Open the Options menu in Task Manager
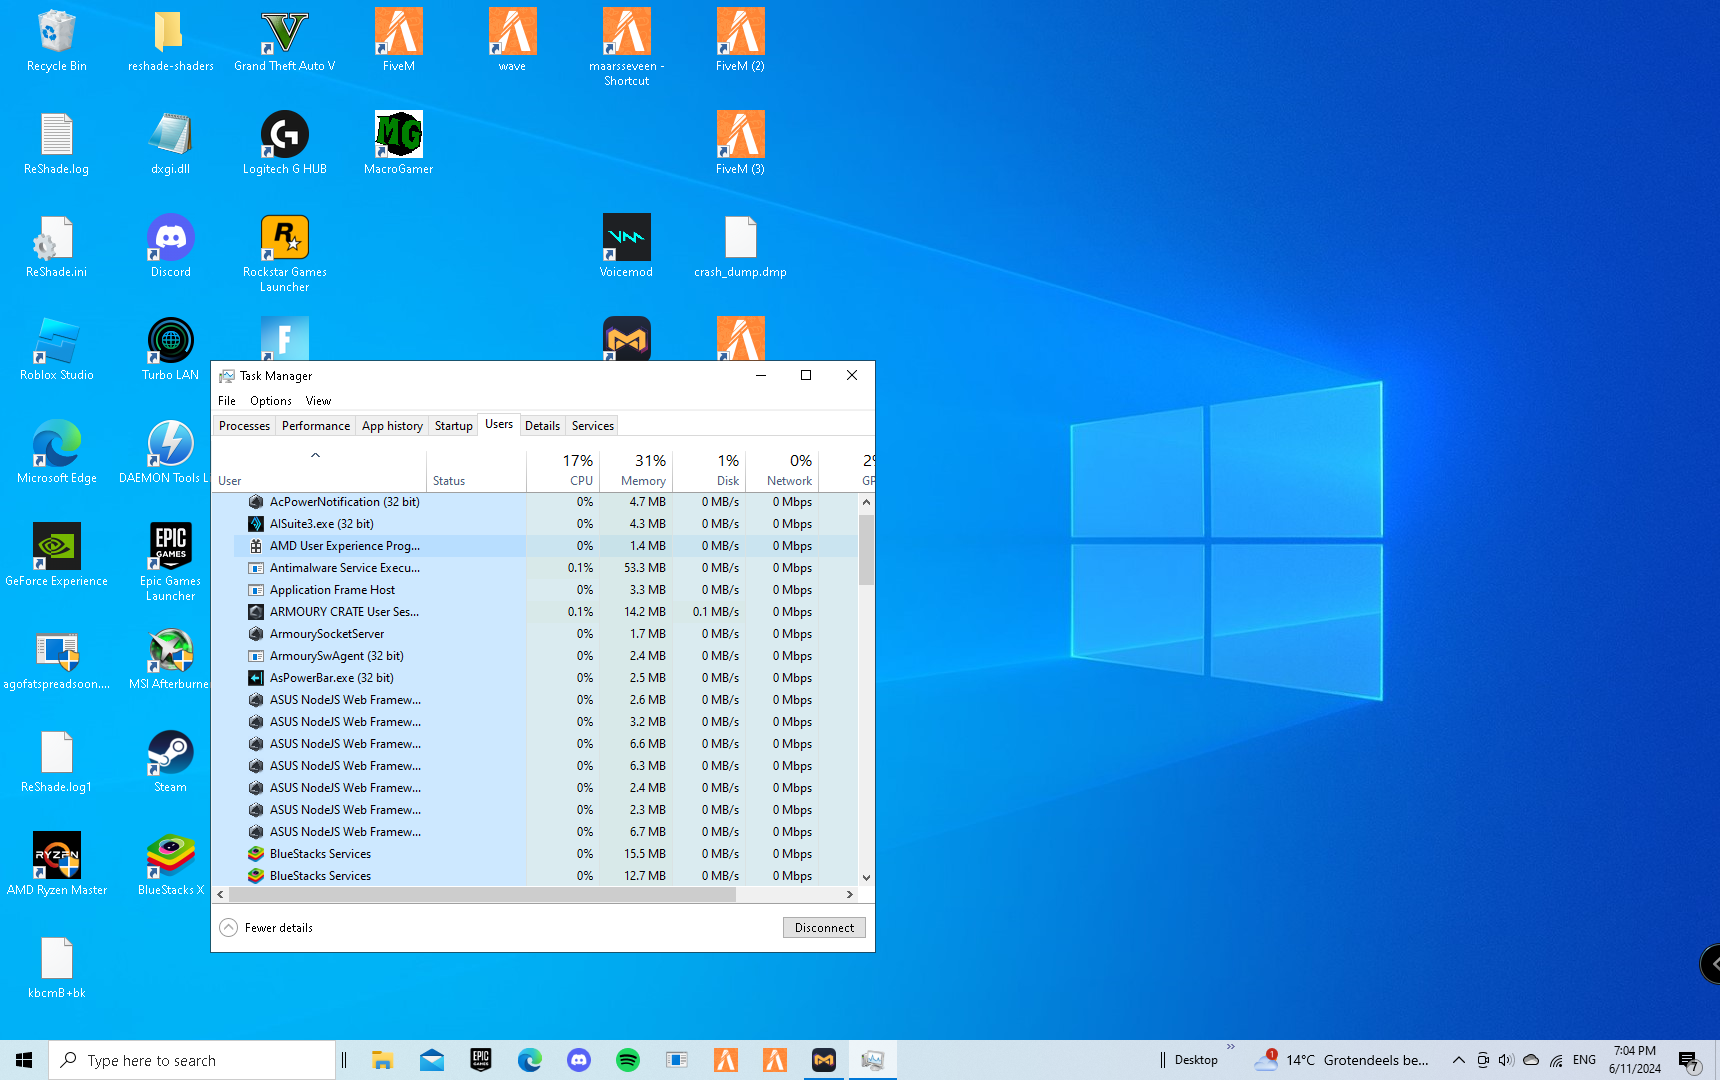 [270, 401]
